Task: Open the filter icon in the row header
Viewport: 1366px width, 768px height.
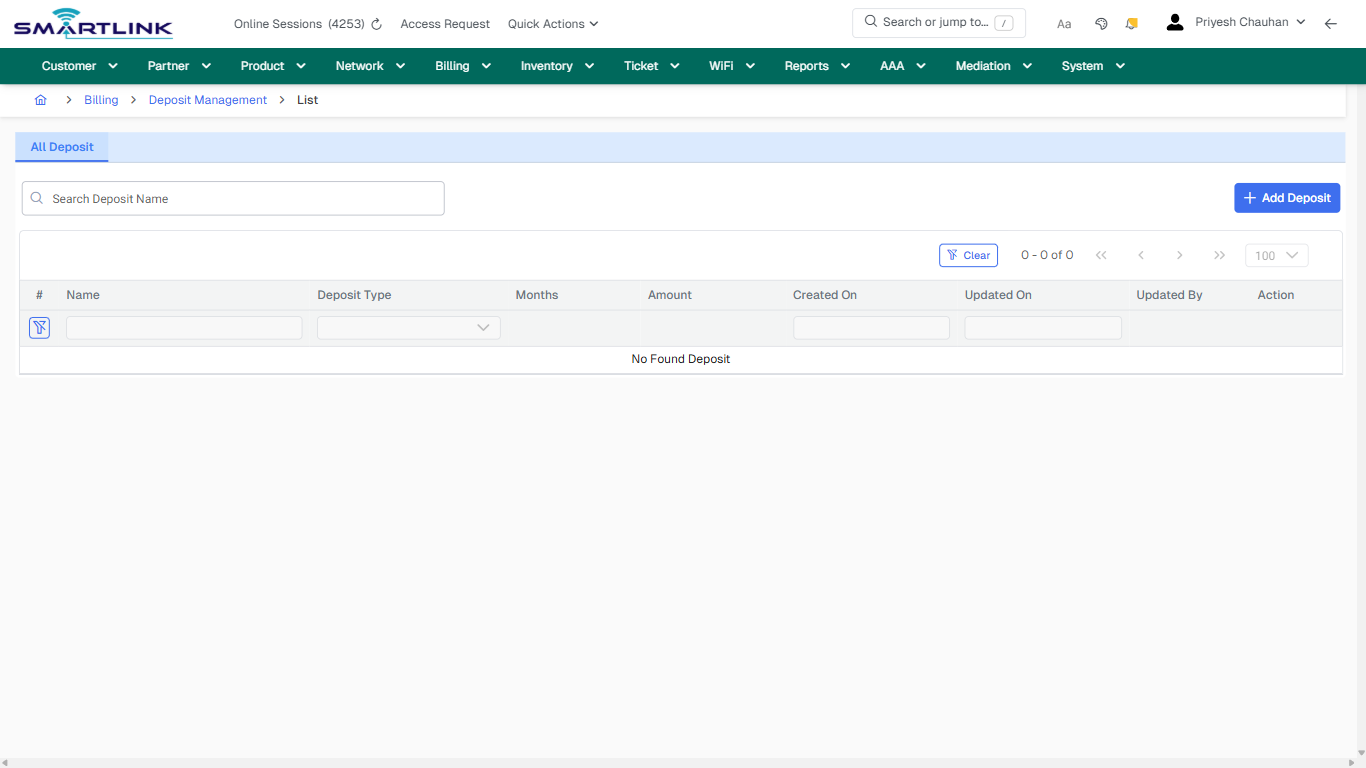Action: tap(39, 327)
